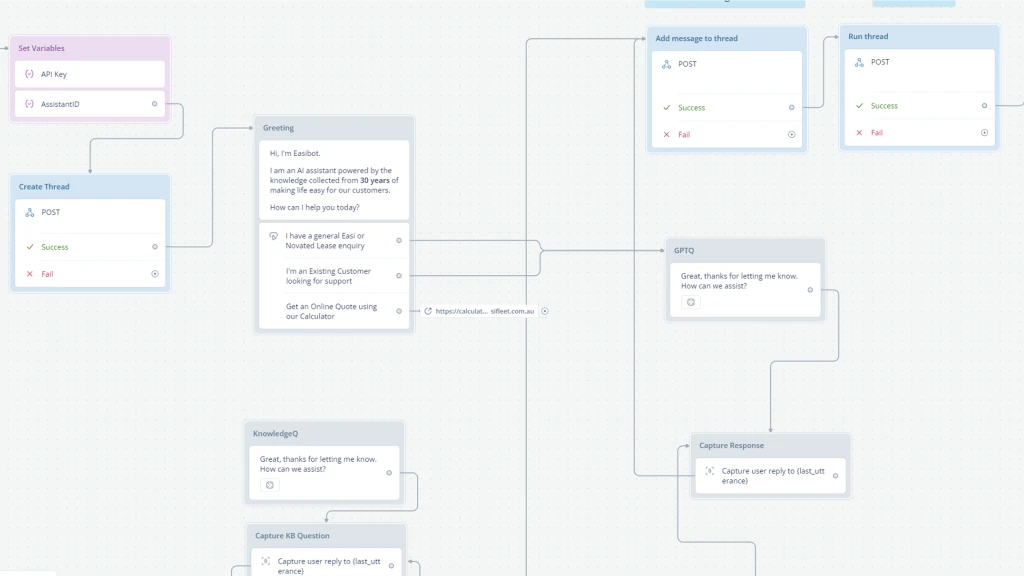The image size is (1024, 576).
Task: Click the variable icon beside API Key
Action: pyautogui.click(x=29, y=74)
